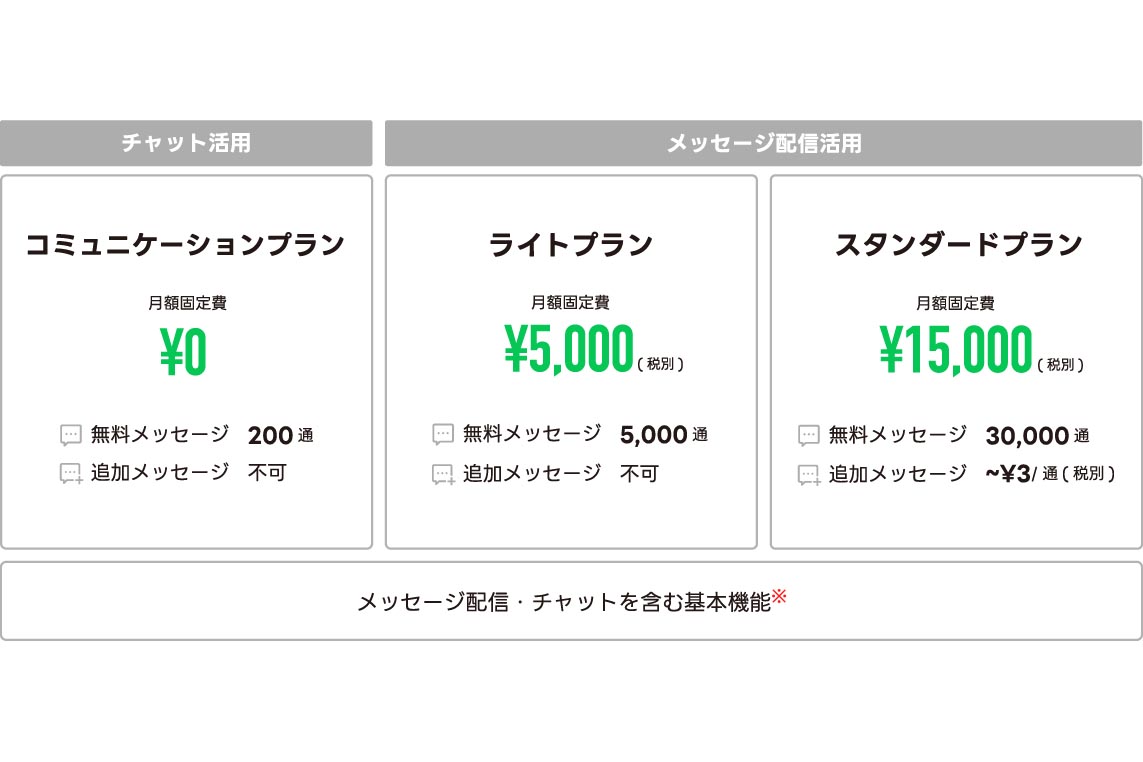
Task: Click the 30,000通 free message count
Action: click(1037, 435)
